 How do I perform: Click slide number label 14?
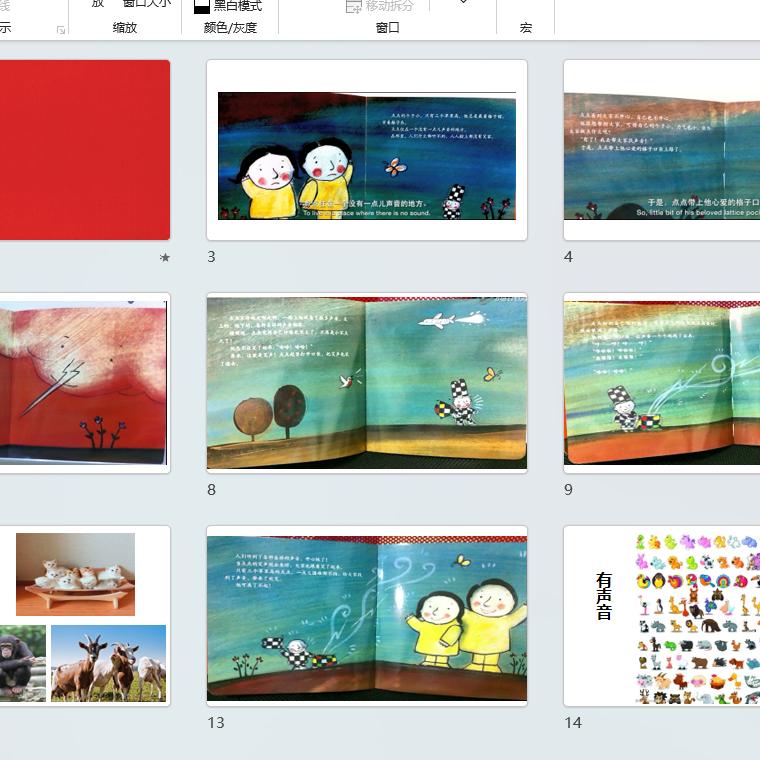[x=573, y=723]
